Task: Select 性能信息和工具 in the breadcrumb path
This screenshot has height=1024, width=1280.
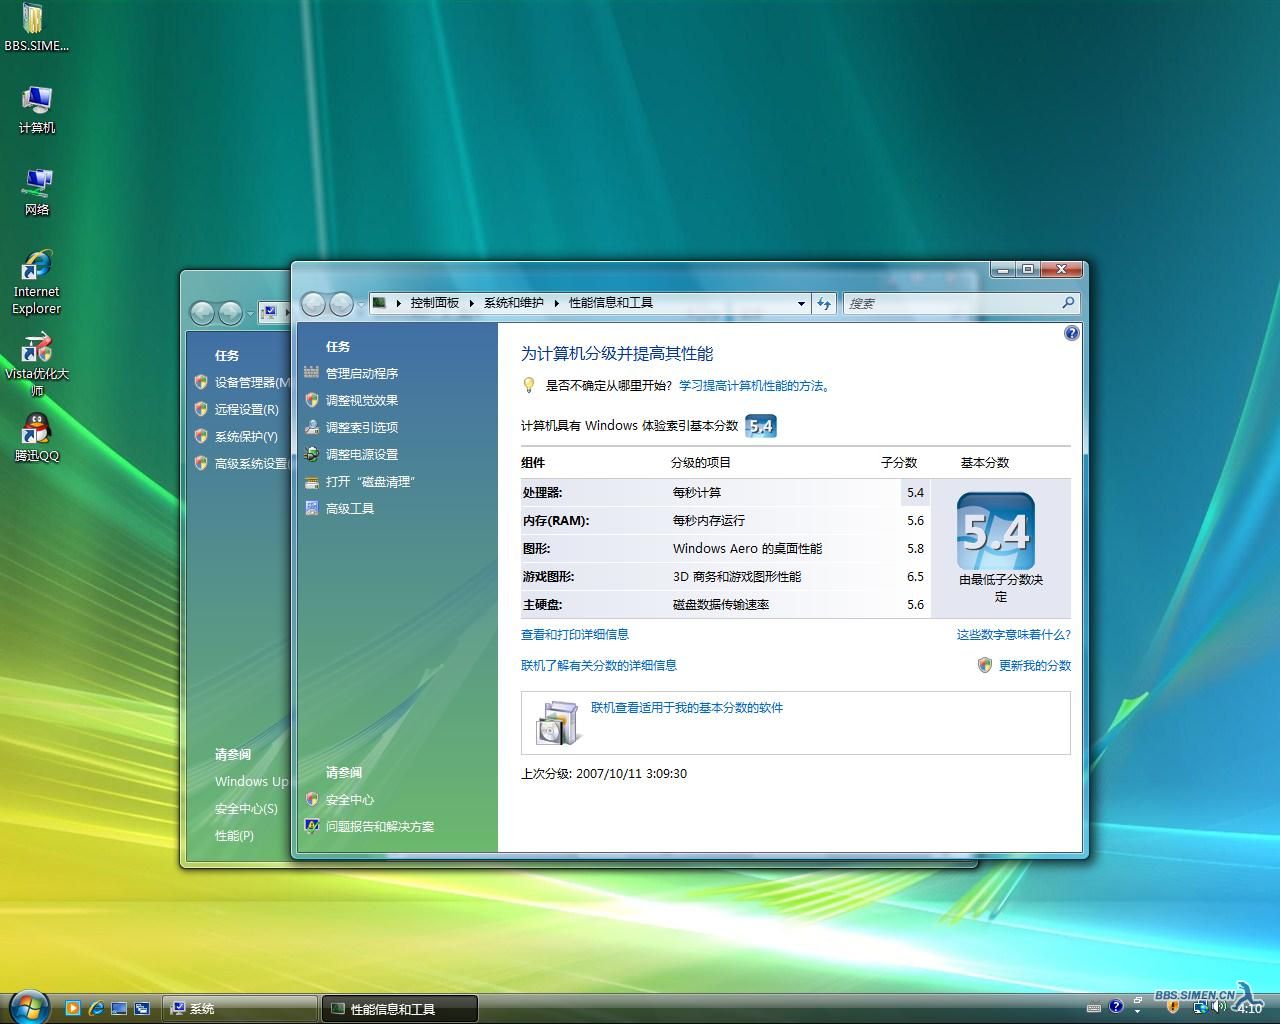Action: (x=611, y=303)
